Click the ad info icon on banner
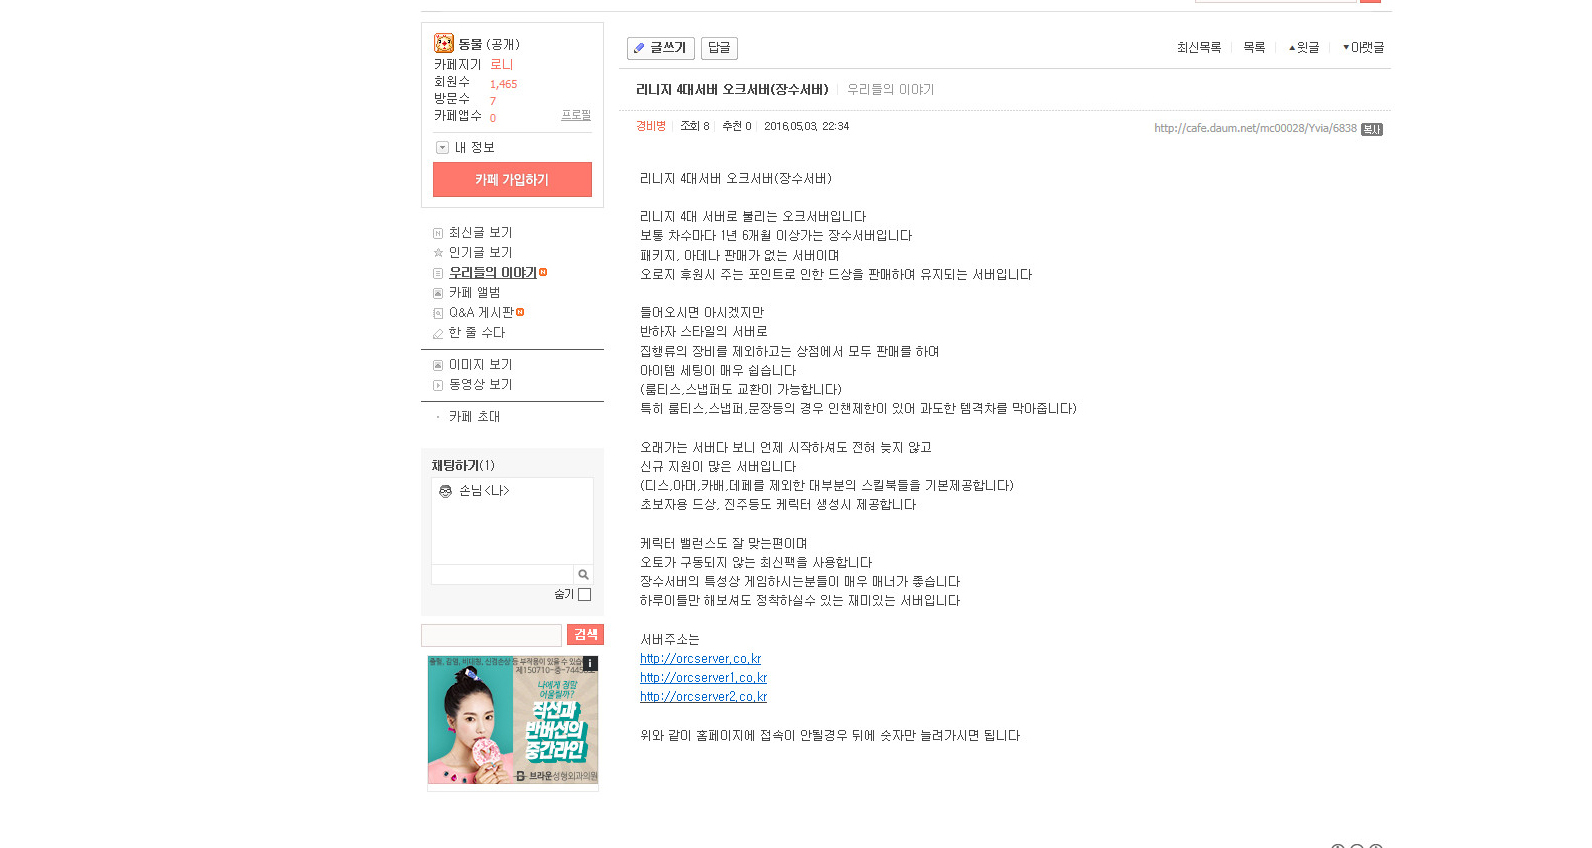Screen dimensions: 1592x848 tap(590, 663)
